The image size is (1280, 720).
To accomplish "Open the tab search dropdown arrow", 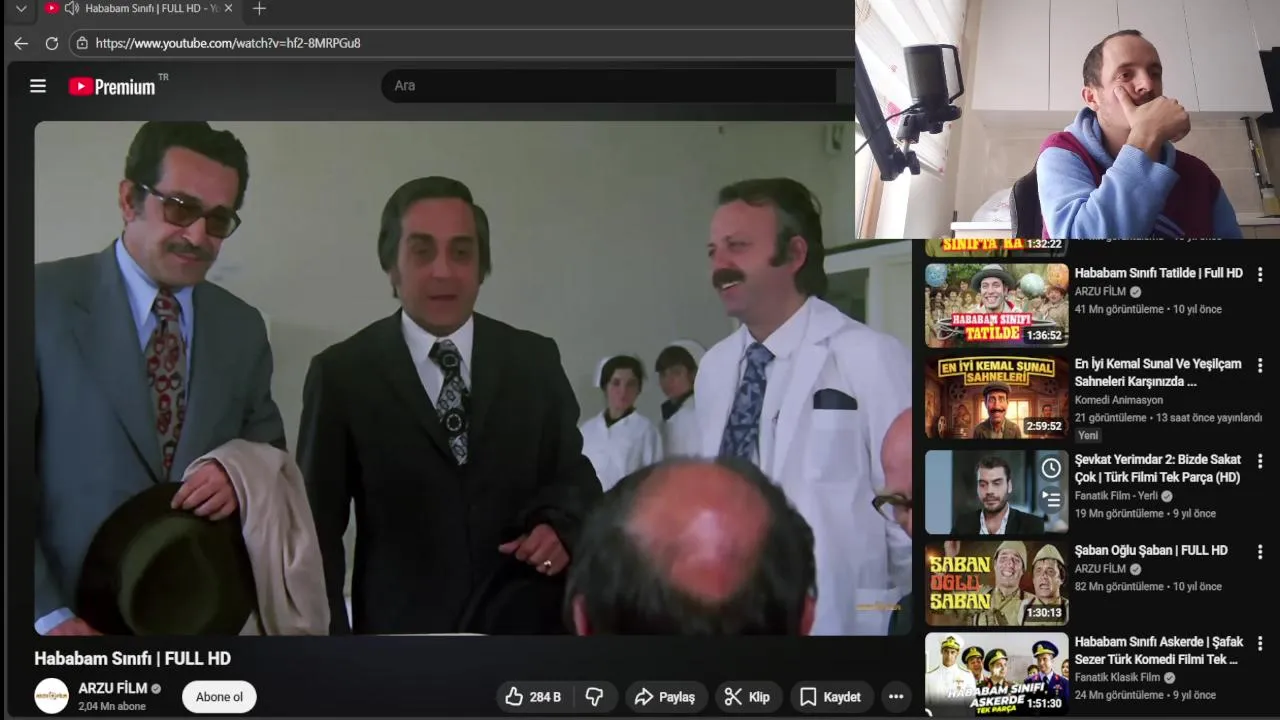I will coord(21,9).
